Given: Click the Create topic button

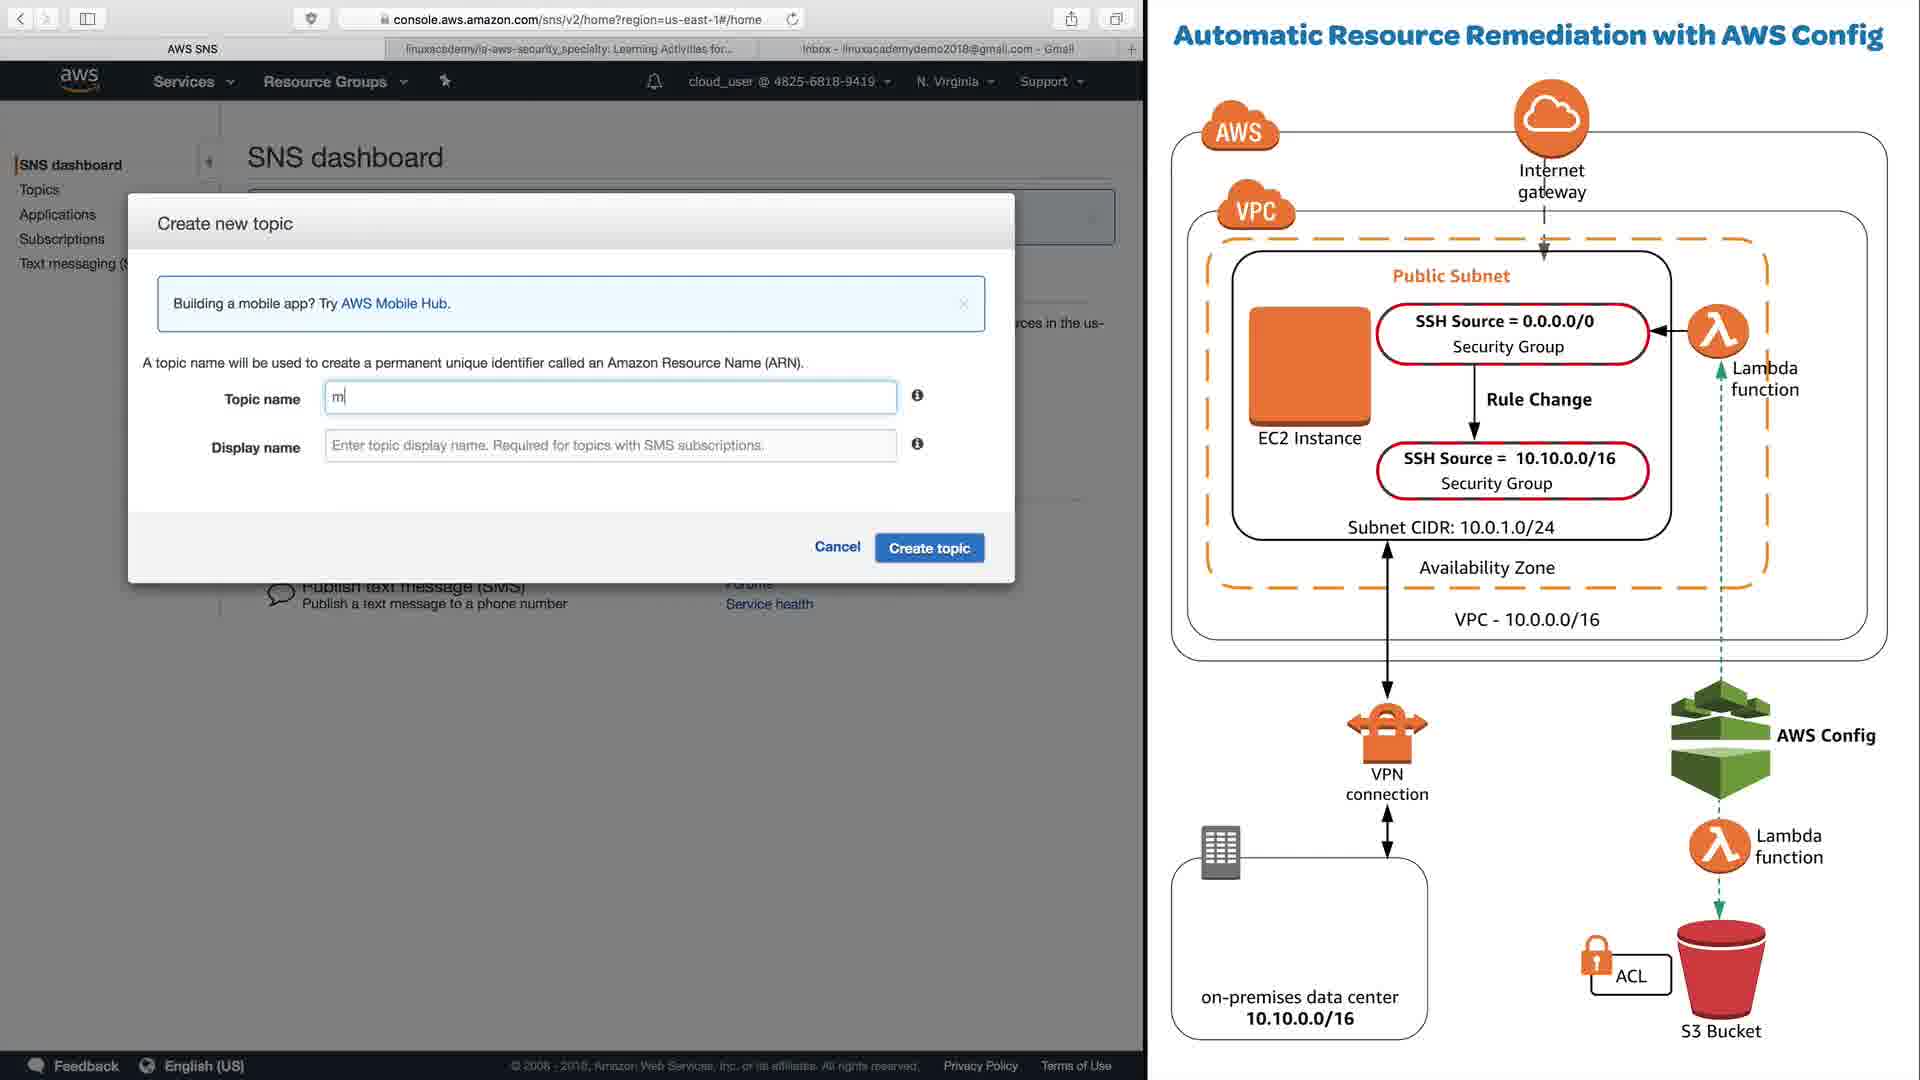Looking at the screenshot, I should tap(929, 548).
